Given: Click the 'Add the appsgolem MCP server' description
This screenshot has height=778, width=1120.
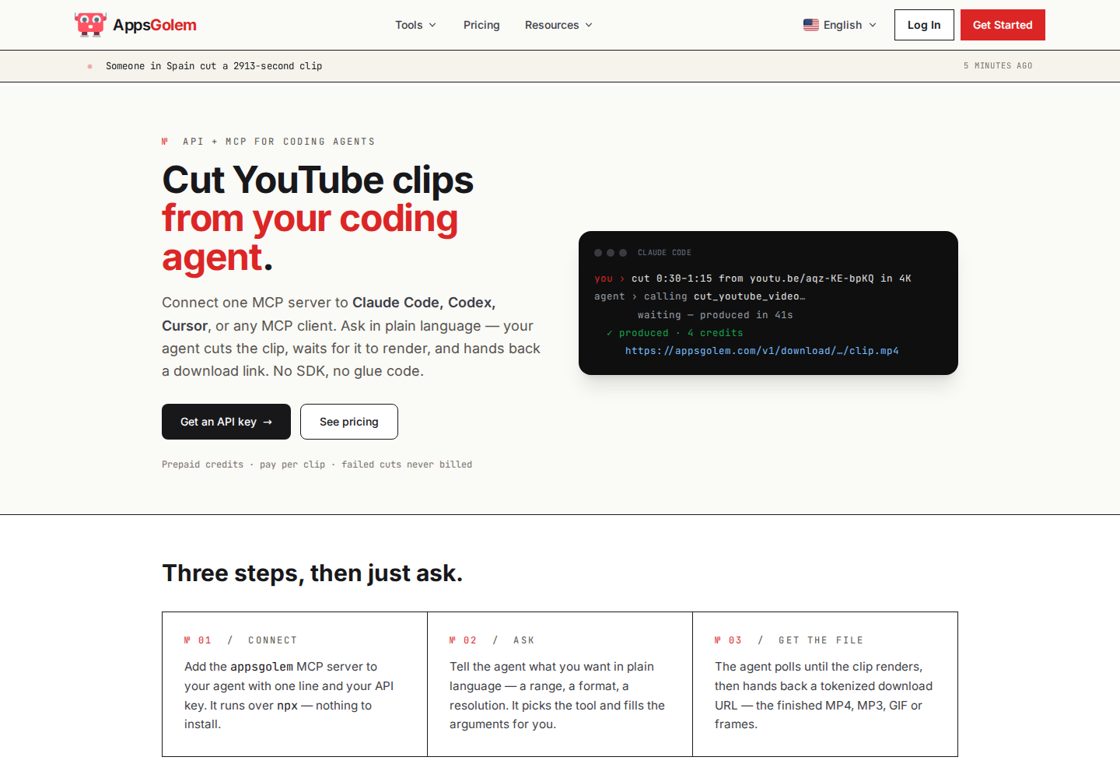Looking at the screenshot, I should [289, 695].
